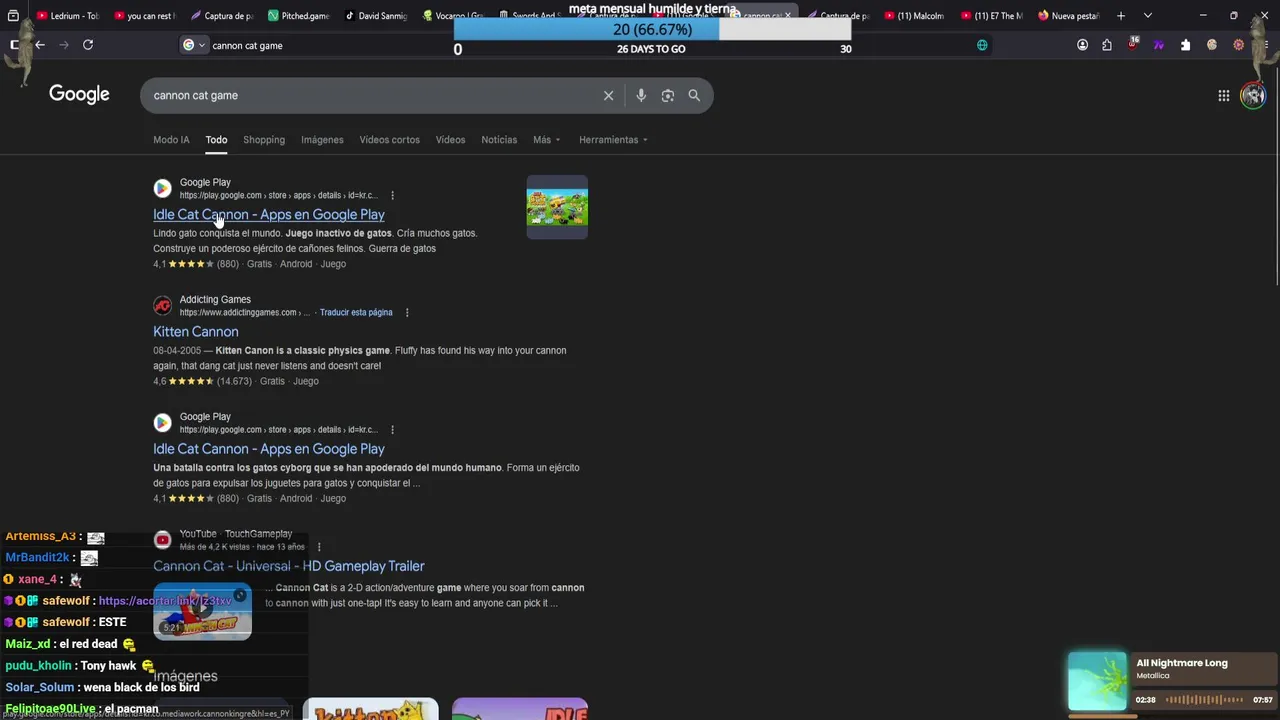Click the teal globe icon in address bar
The width and height of the screenshot is (1280, 720).
click(x=982, y=45)
